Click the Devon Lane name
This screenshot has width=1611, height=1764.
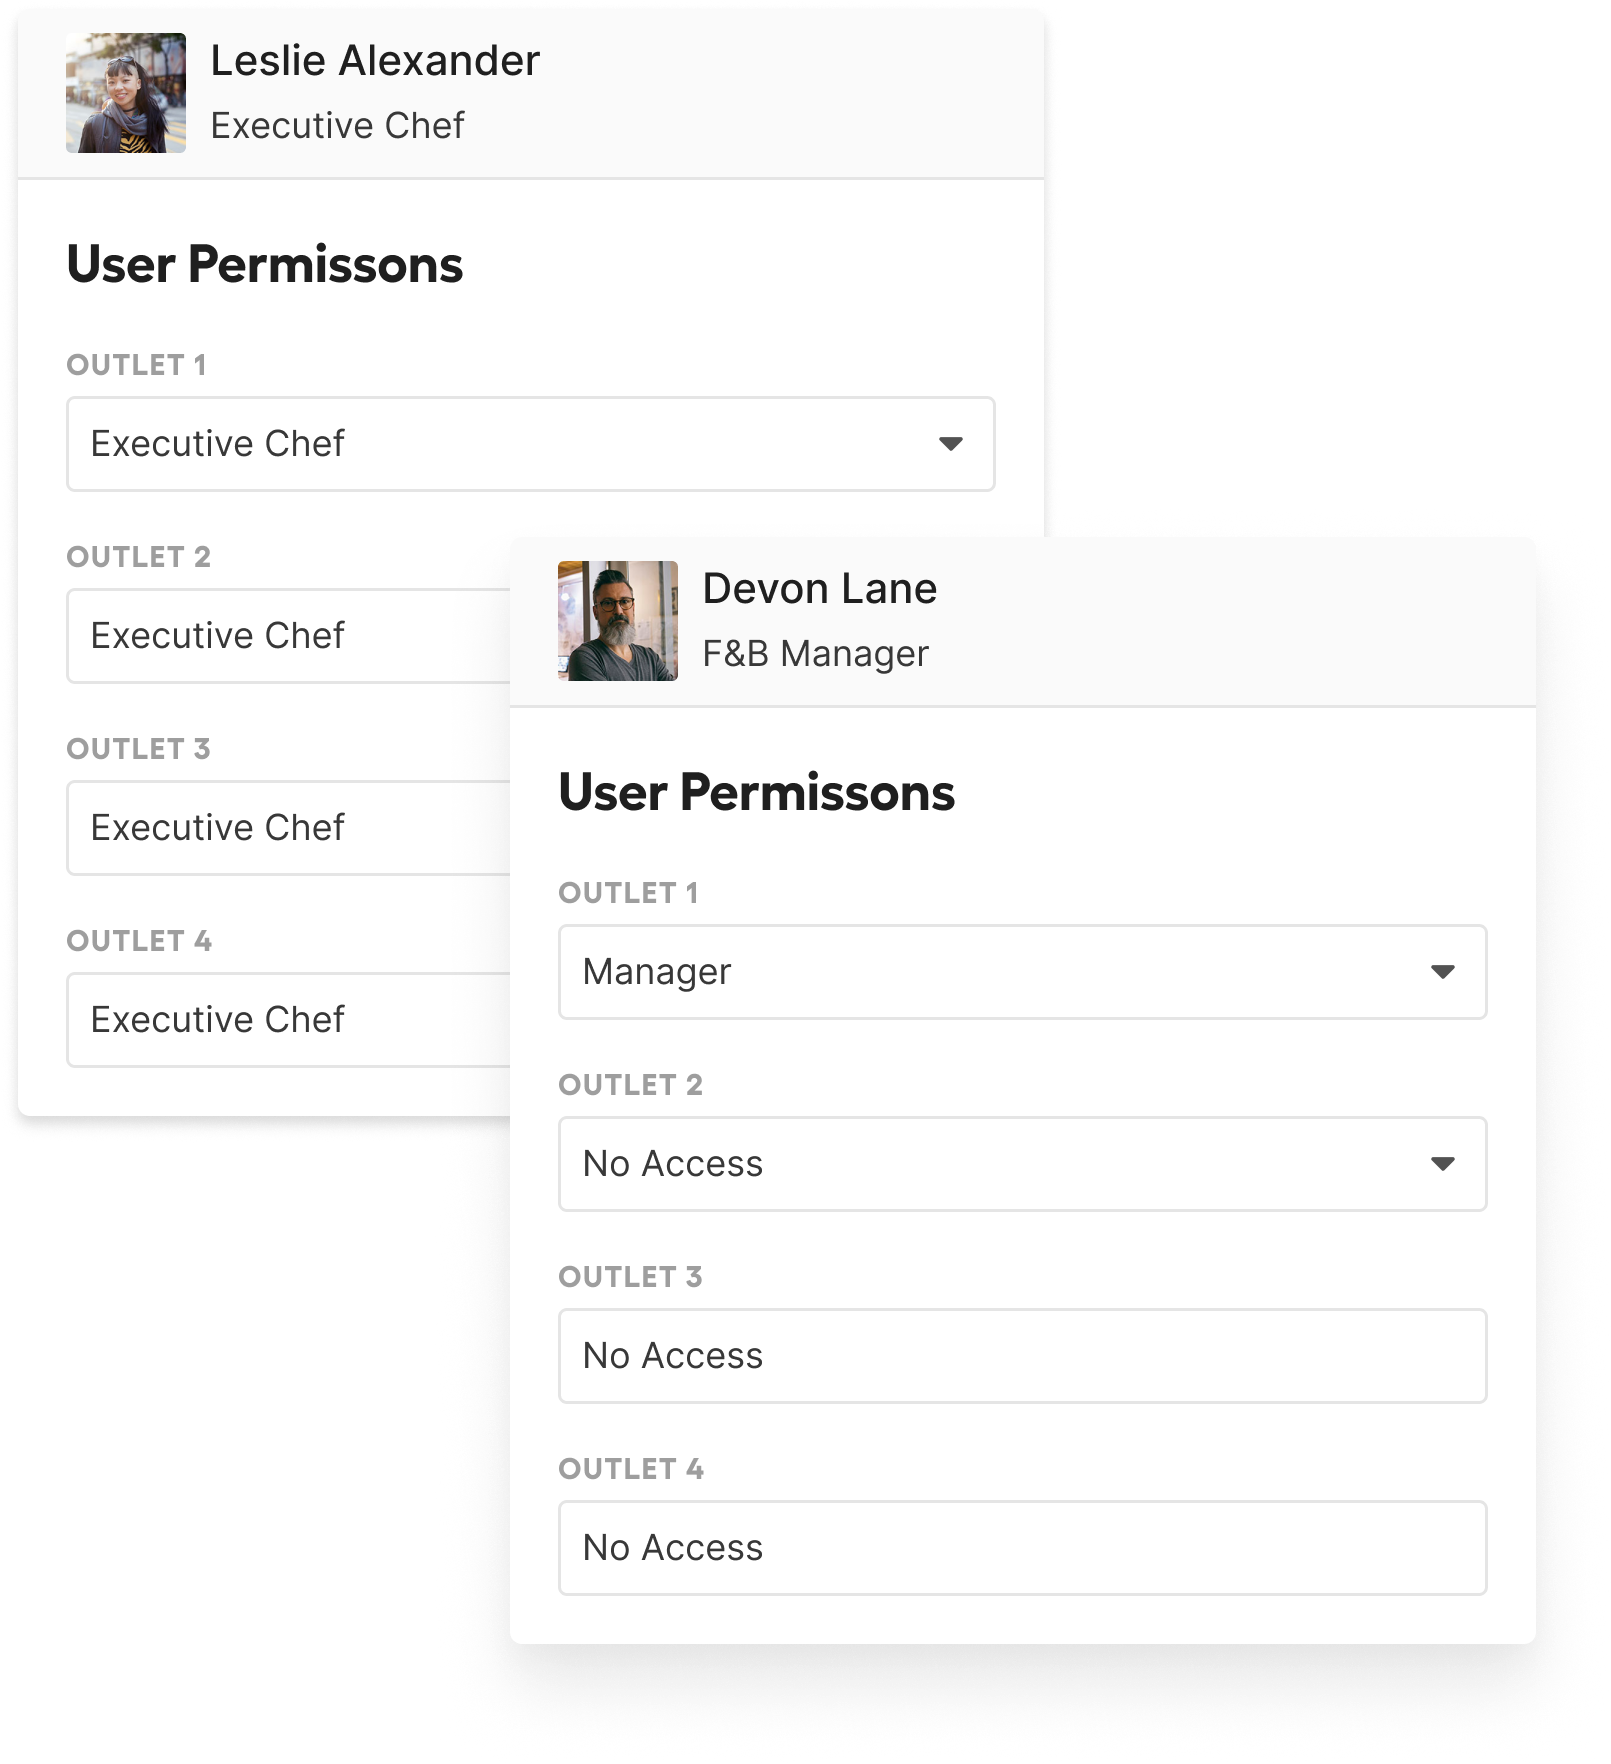820,589
